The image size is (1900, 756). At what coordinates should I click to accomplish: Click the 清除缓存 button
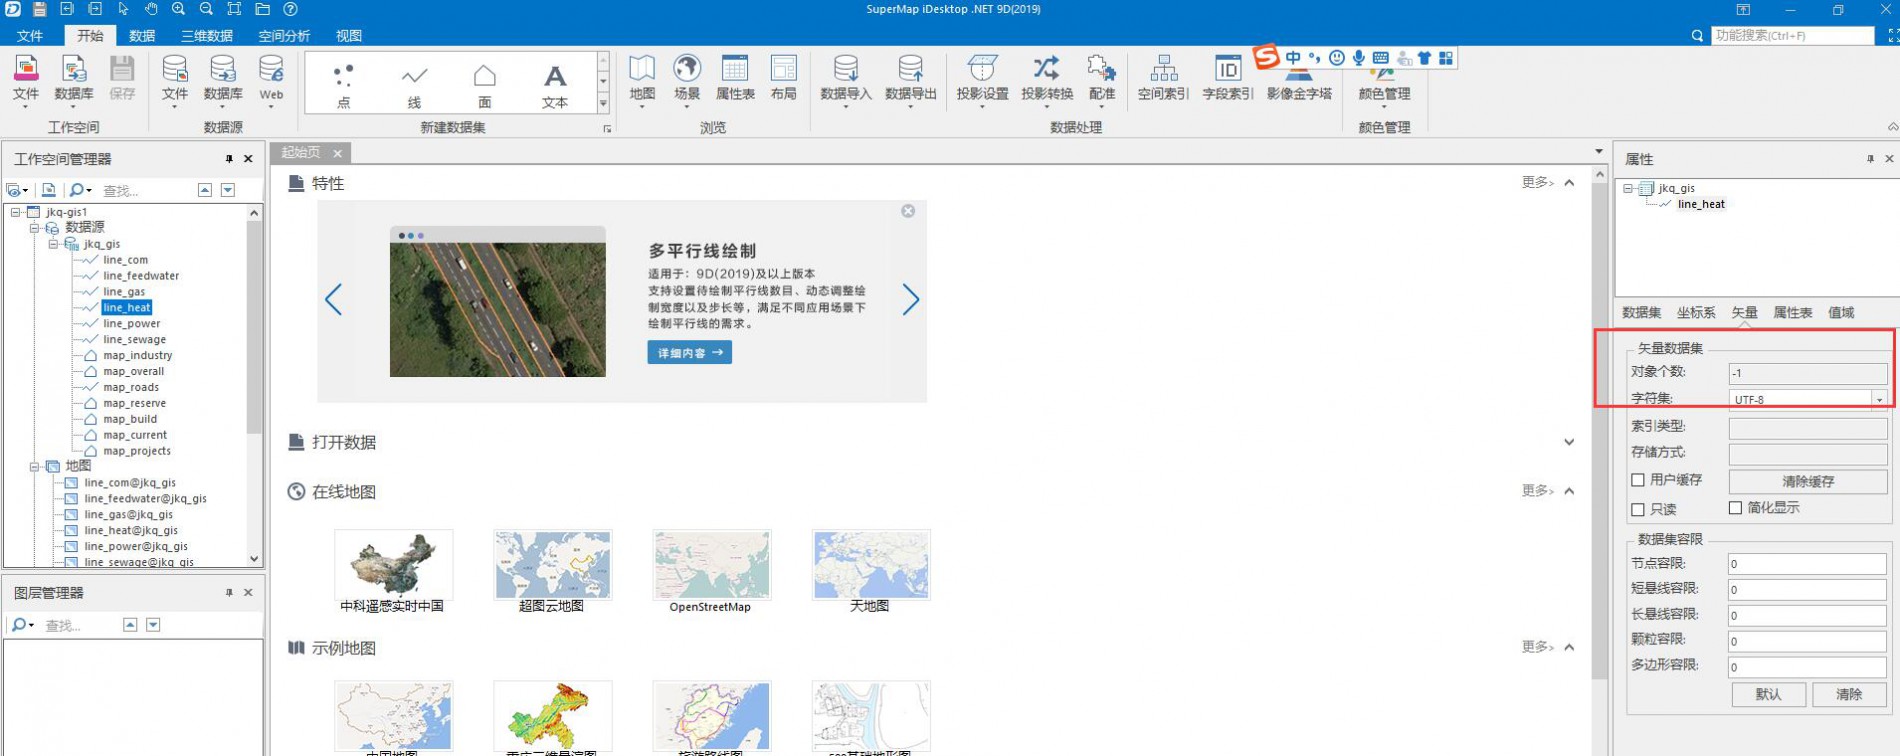1808,481
